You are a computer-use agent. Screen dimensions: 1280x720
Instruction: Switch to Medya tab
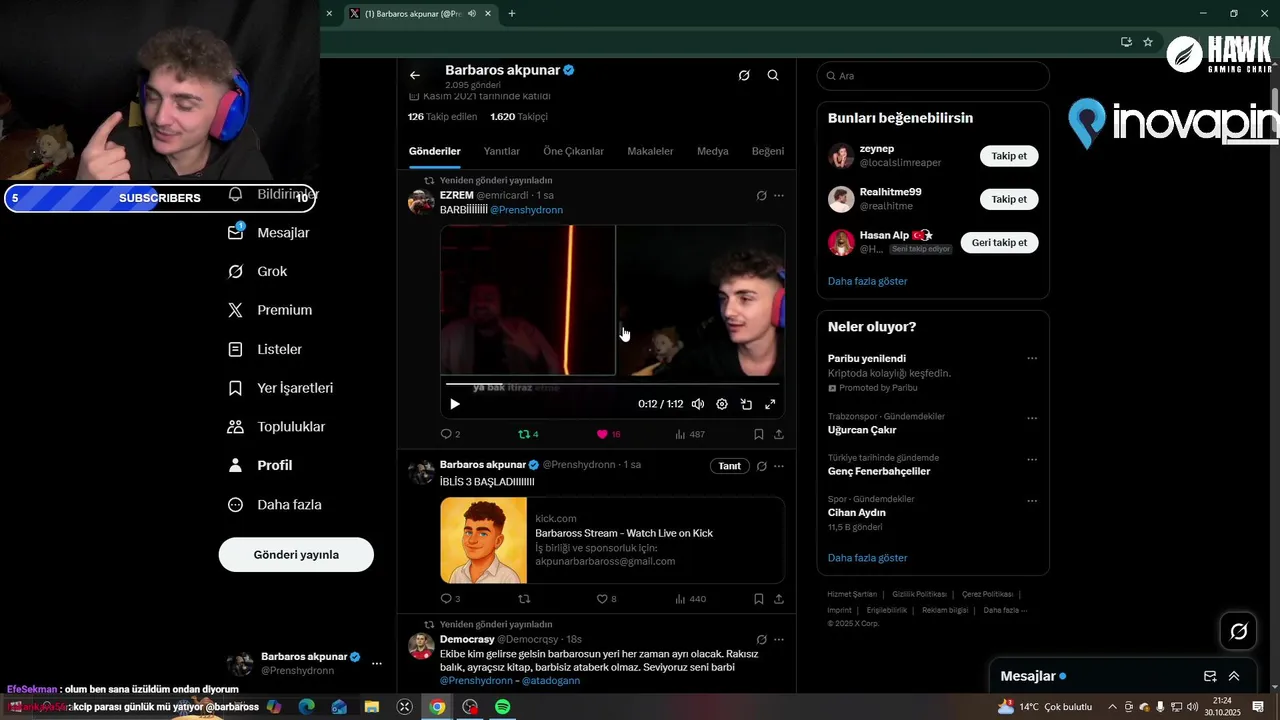point(713,151)
